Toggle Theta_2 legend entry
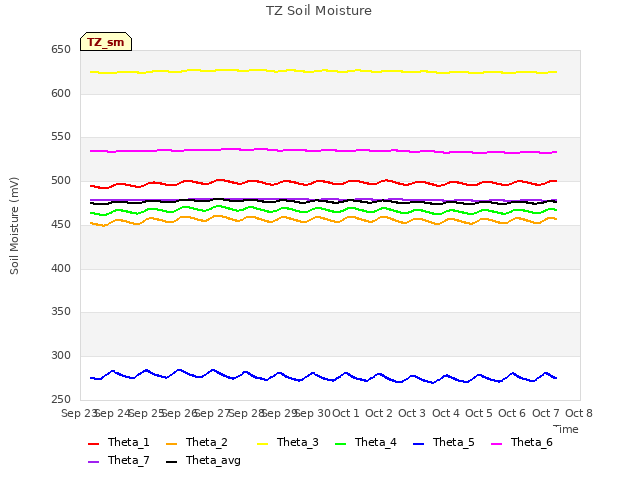The height and width of the screenshot is (480, 640). click(x=197, y=442)
